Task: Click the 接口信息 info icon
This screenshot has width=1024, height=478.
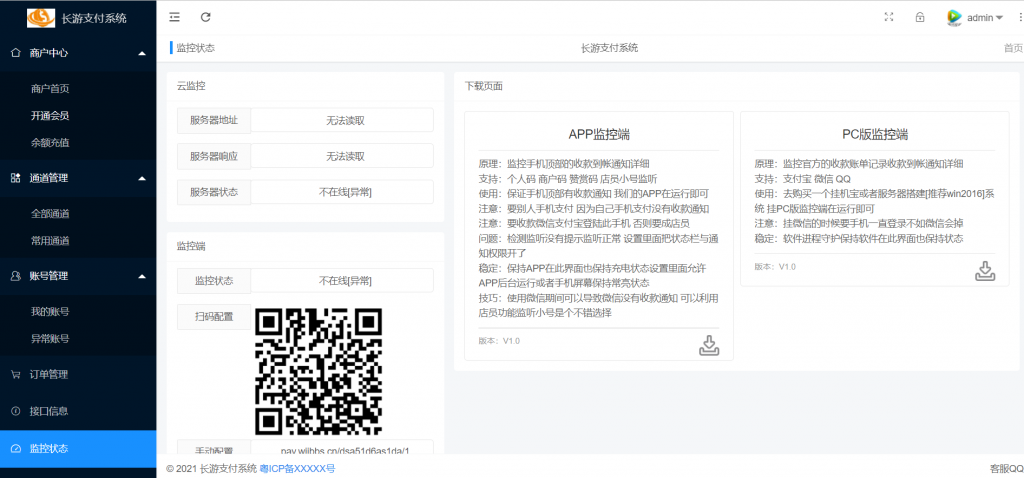Action: point(16,411)
